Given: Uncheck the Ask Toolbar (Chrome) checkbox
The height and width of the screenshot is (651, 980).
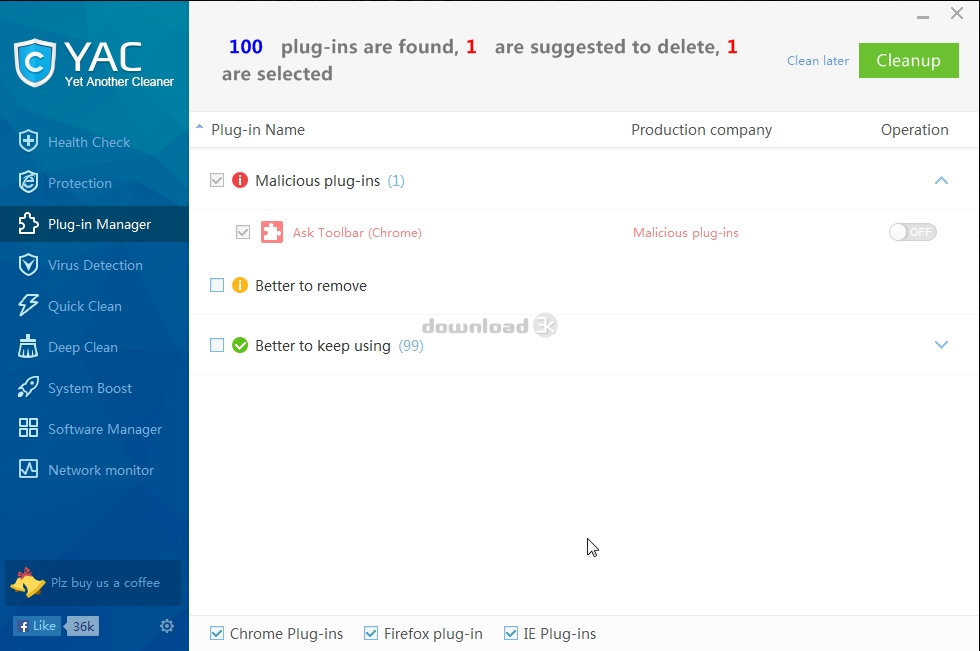Looking at the screenshot, I should tap(243, 232).
